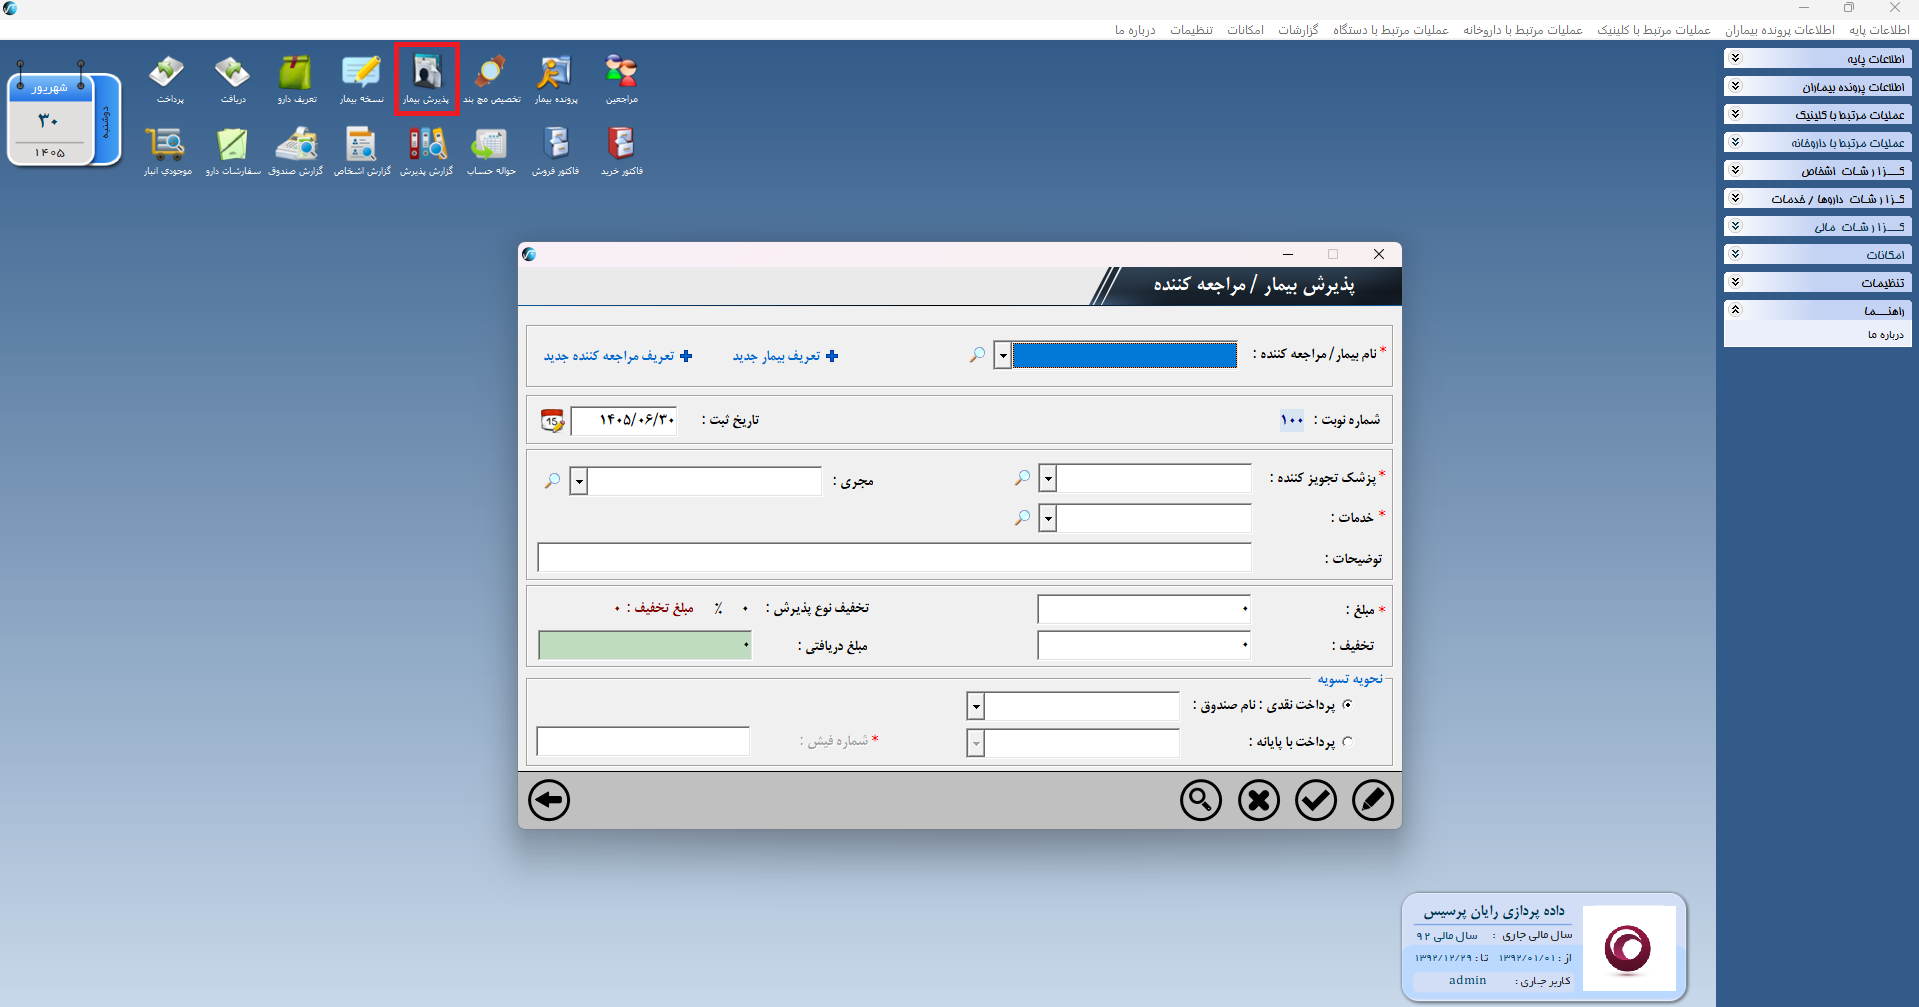The height and width of the screenshot is (1007, 1919).
Task: Click the back arrow button in the dialog
Action: tap(549, 800)
